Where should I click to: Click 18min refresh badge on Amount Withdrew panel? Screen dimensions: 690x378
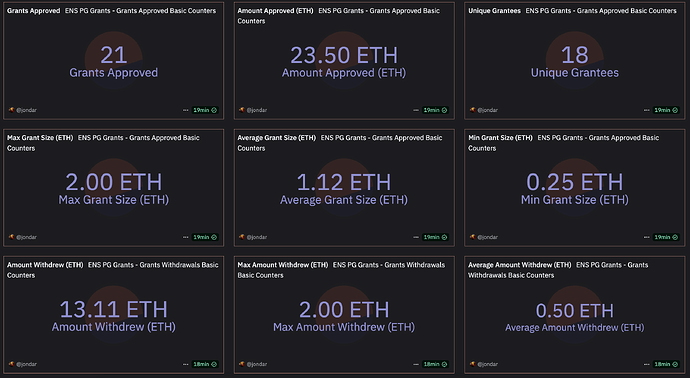click(x=205, y=364)
